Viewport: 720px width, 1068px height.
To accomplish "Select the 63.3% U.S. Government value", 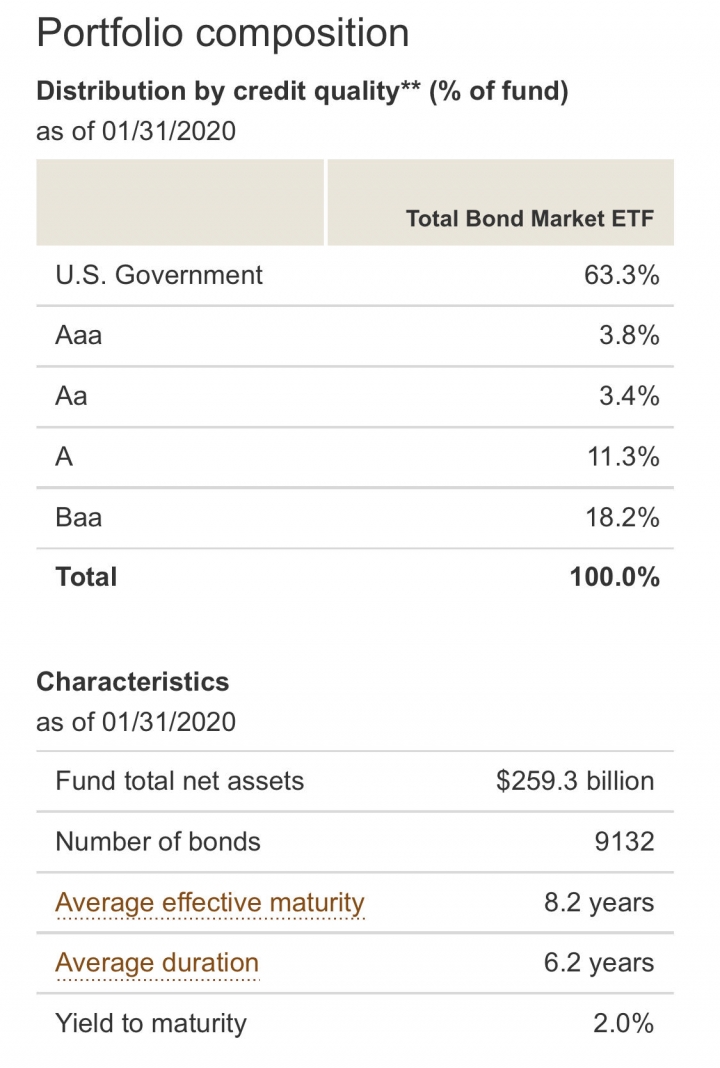I will tap(621, 275).
